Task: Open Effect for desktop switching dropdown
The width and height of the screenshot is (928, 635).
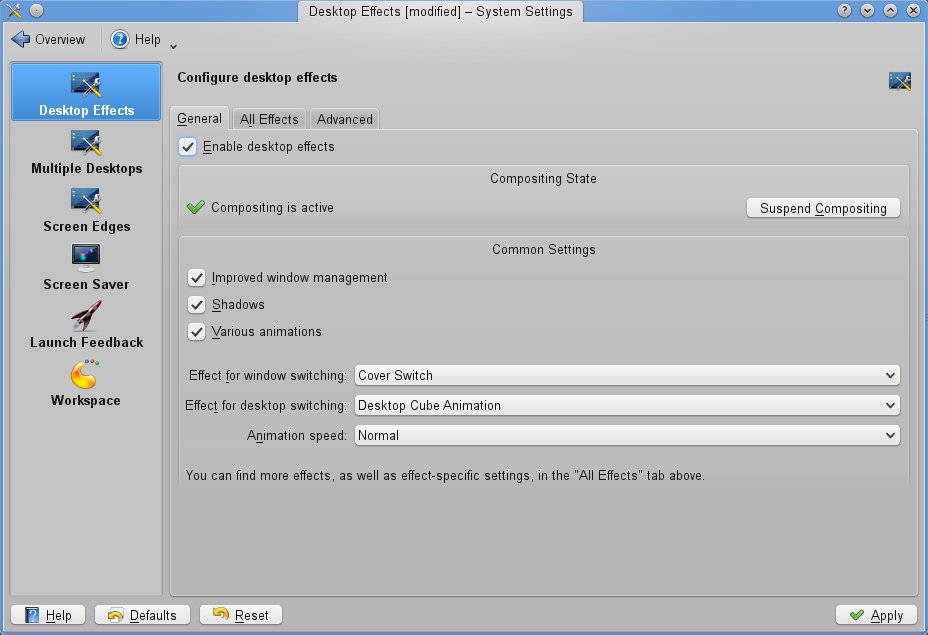Action: click(x=627, y=405)
